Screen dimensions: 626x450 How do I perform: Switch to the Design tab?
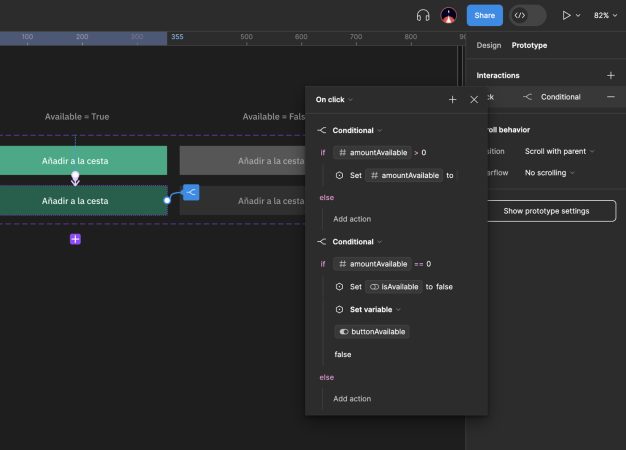click(x=489, y=45)
